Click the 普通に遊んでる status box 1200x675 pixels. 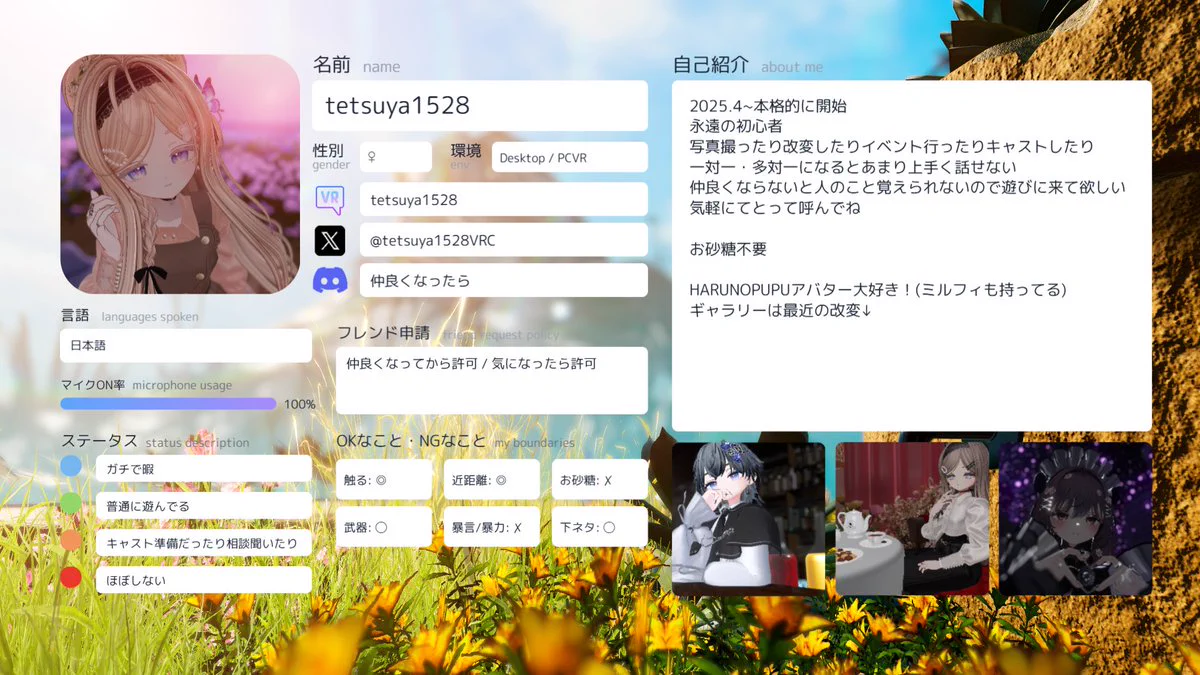204,506
